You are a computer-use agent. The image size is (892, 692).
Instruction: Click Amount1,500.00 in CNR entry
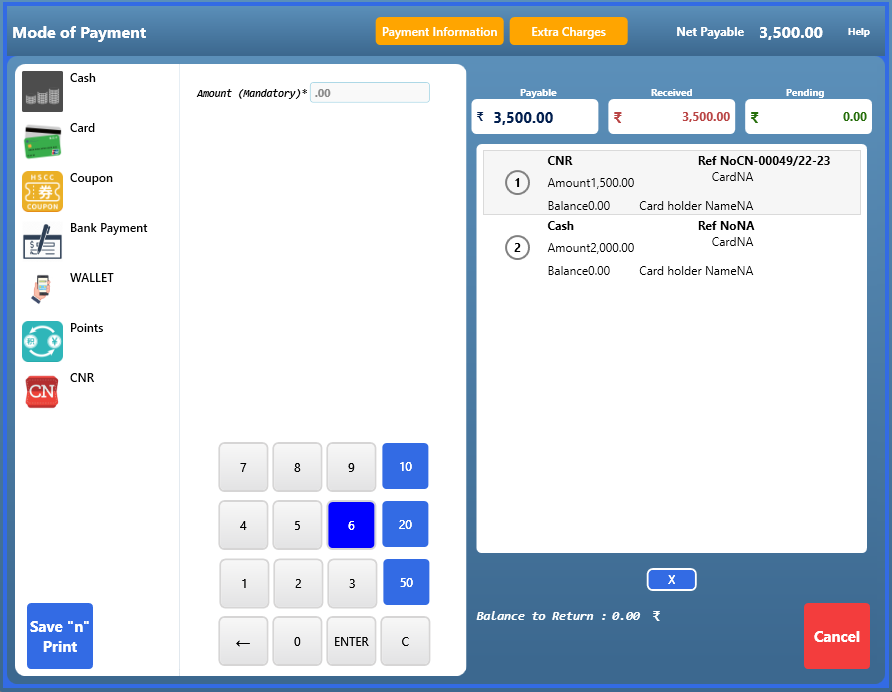[x=590, y=183]
